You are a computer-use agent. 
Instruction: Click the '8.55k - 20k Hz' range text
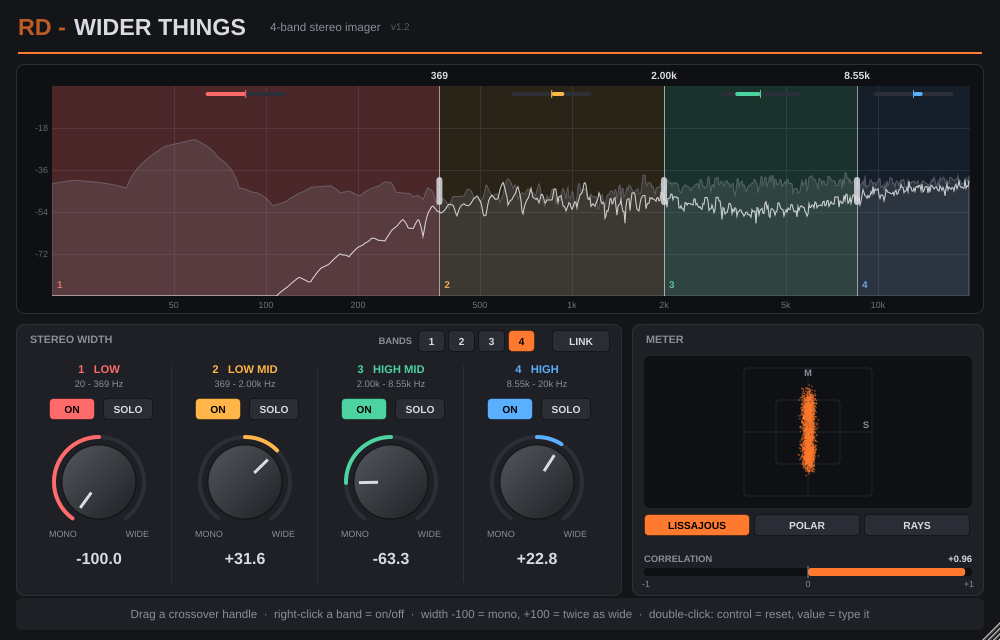(537, 384)
